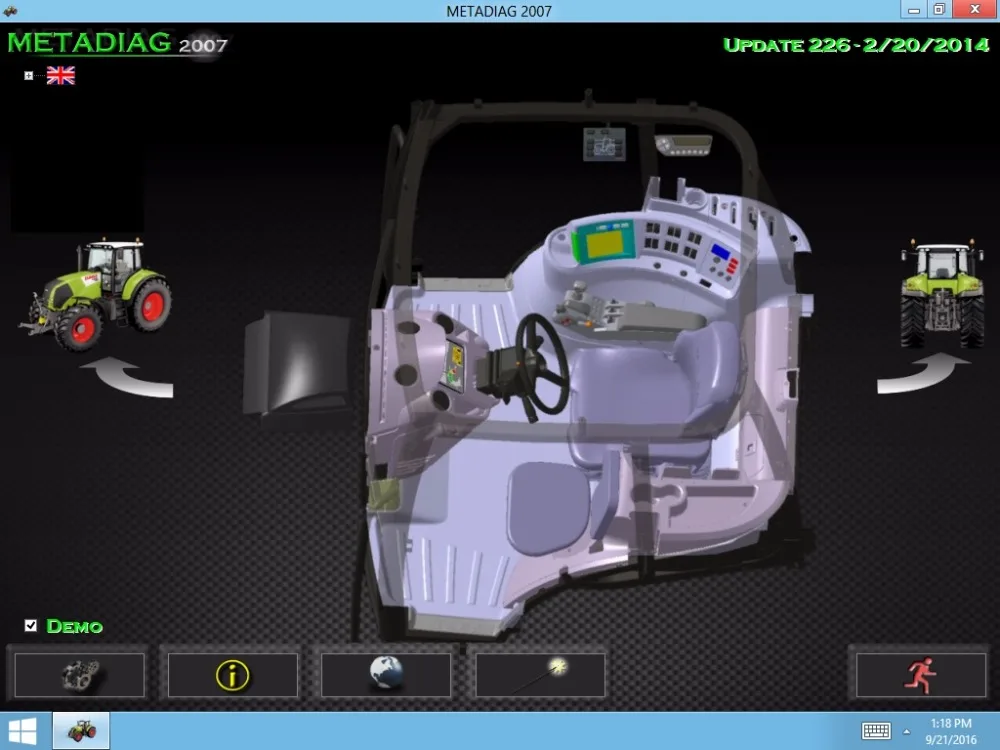
Task: Click the Update 226 - 2/20/2014 label
Action: [x=856, y=45]
